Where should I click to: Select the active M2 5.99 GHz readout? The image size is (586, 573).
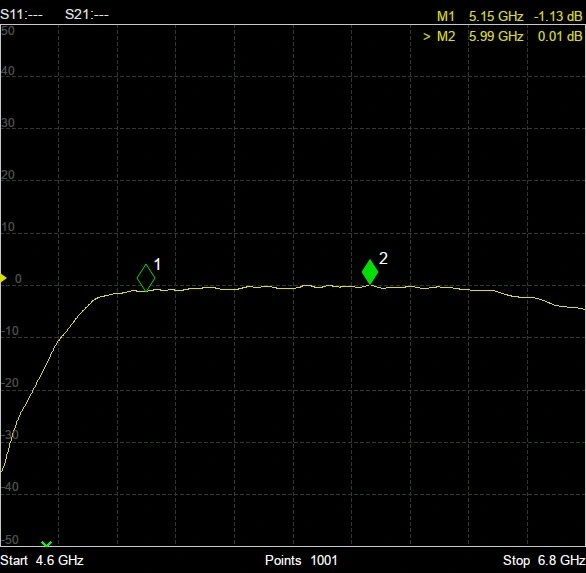point(503,36)
